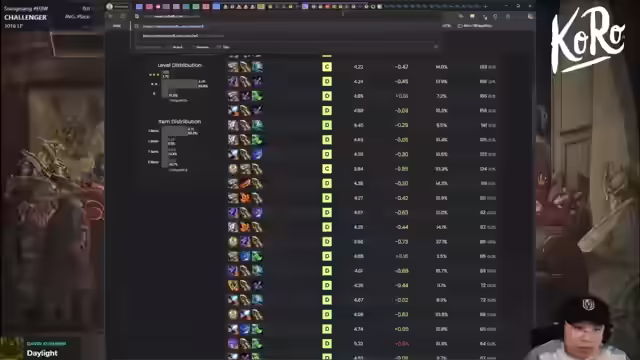The height and width of the screenshot is (360, 640).
Task: Click the Level Distribution heading
Action: pyautogui.click(x=180, y=65)
